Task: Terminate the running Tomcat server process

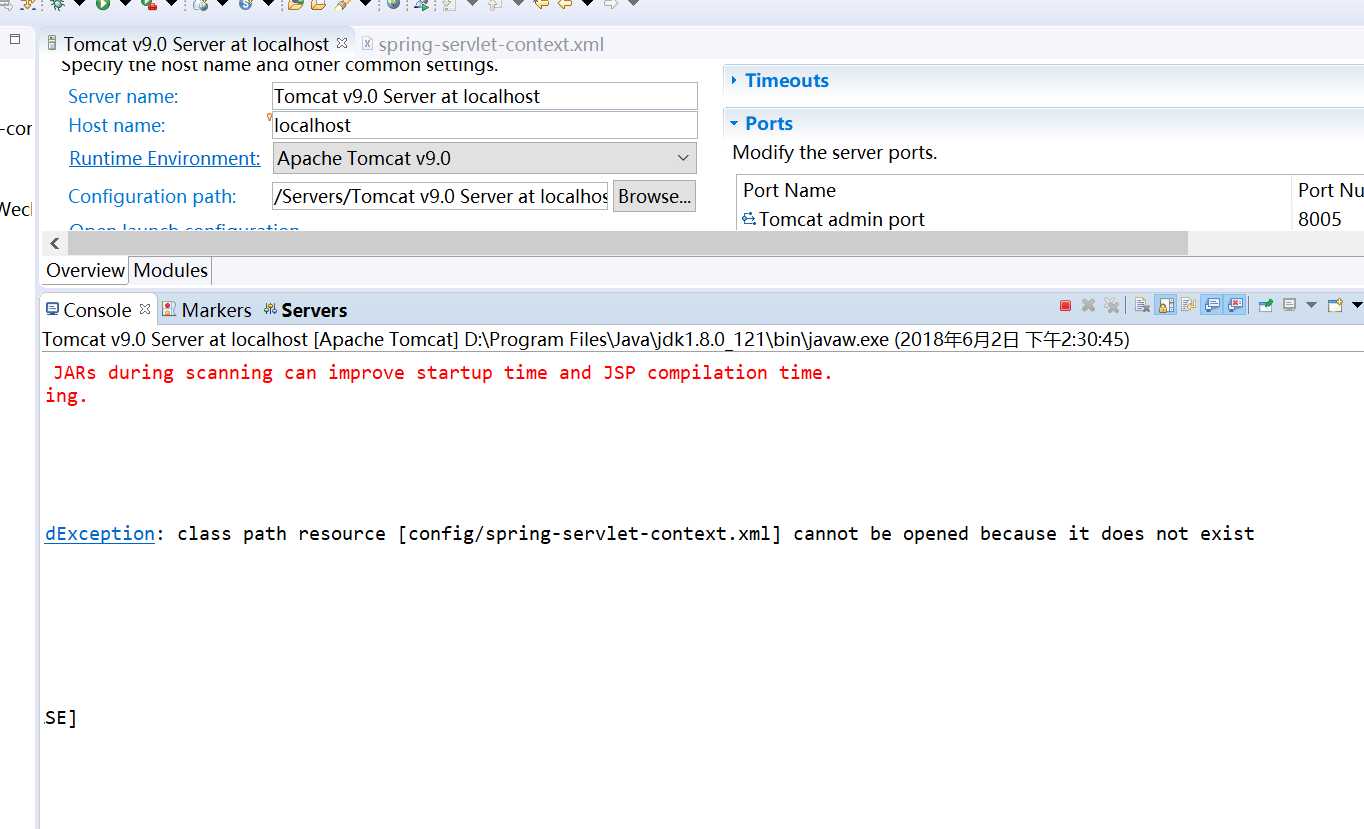Action: [1065, 306]
